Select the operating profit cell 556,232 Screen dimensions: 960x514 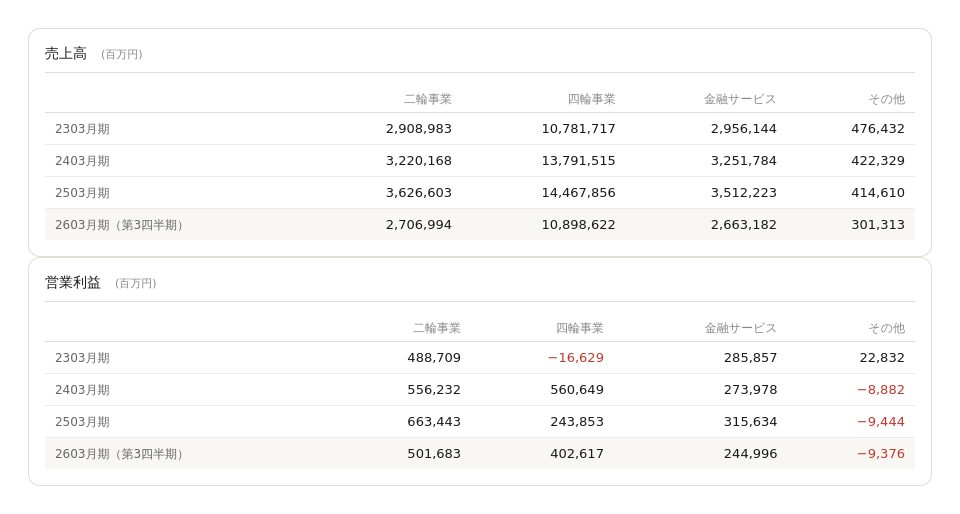[x=433, y=390]
